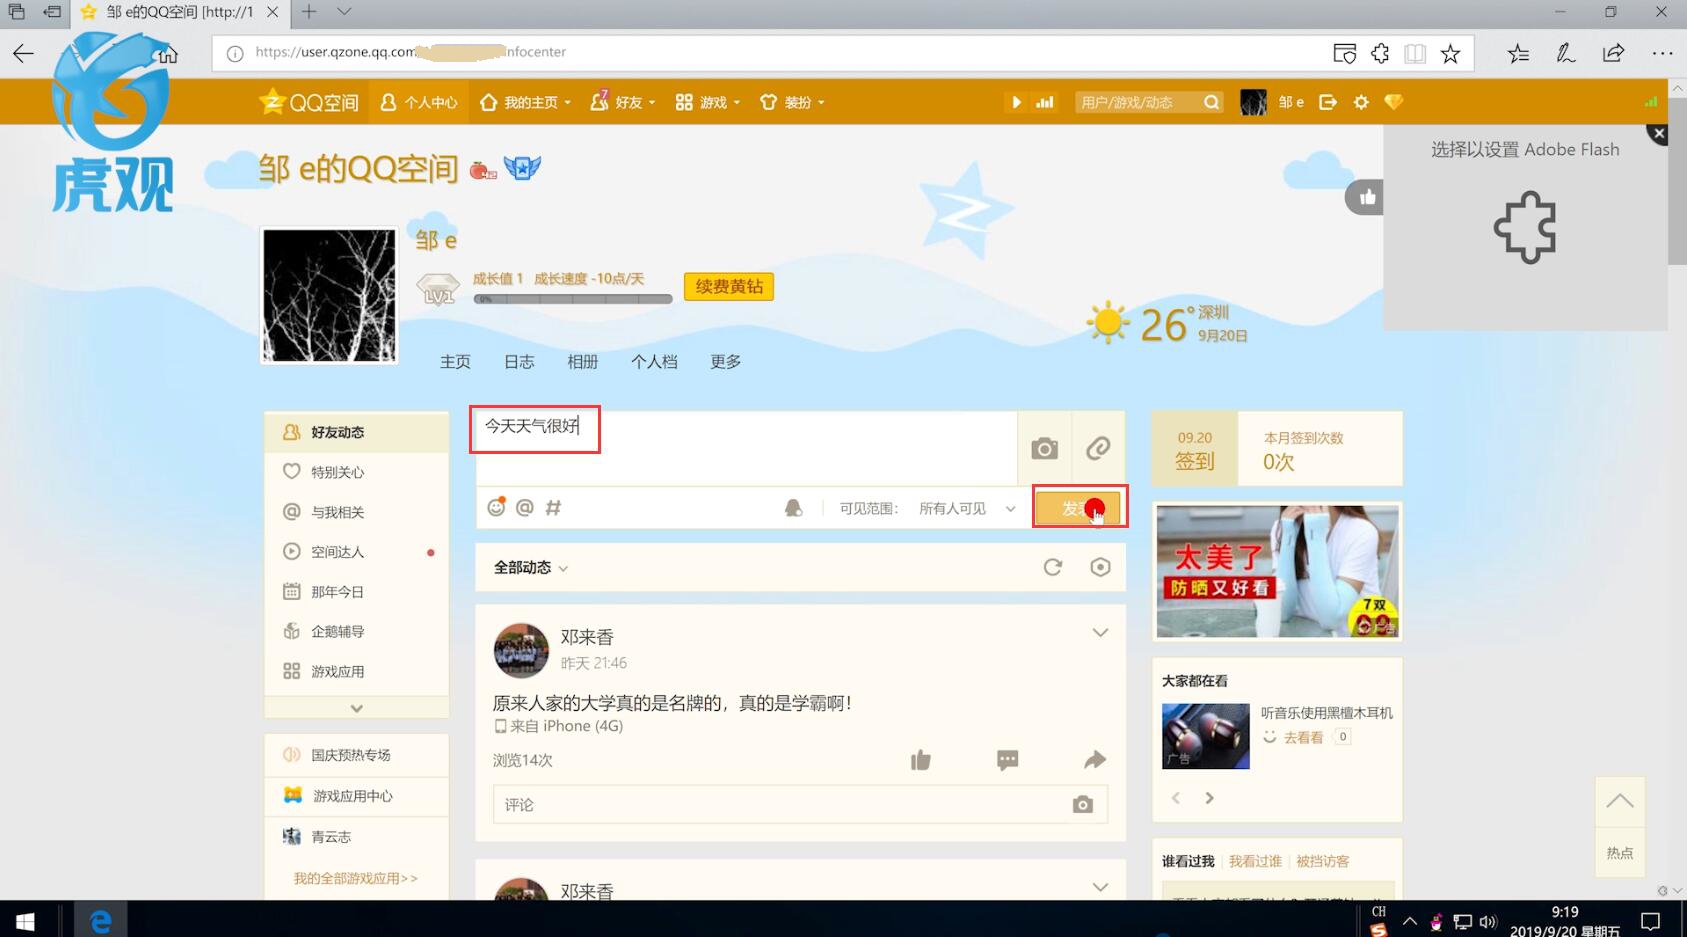The height and width of the screenshot is (937, 1687).
Task: Select 那年今日 in the left sidebar
Action: tap(356, 592)
